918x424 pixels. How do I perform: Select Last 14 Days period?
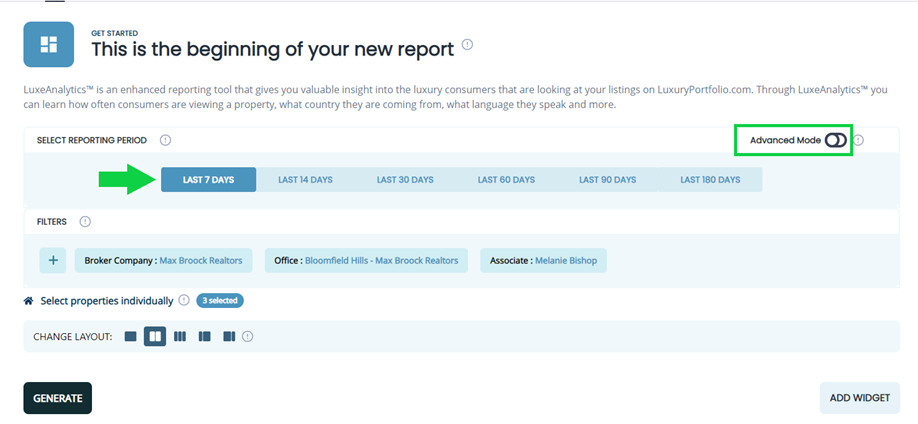306,180
